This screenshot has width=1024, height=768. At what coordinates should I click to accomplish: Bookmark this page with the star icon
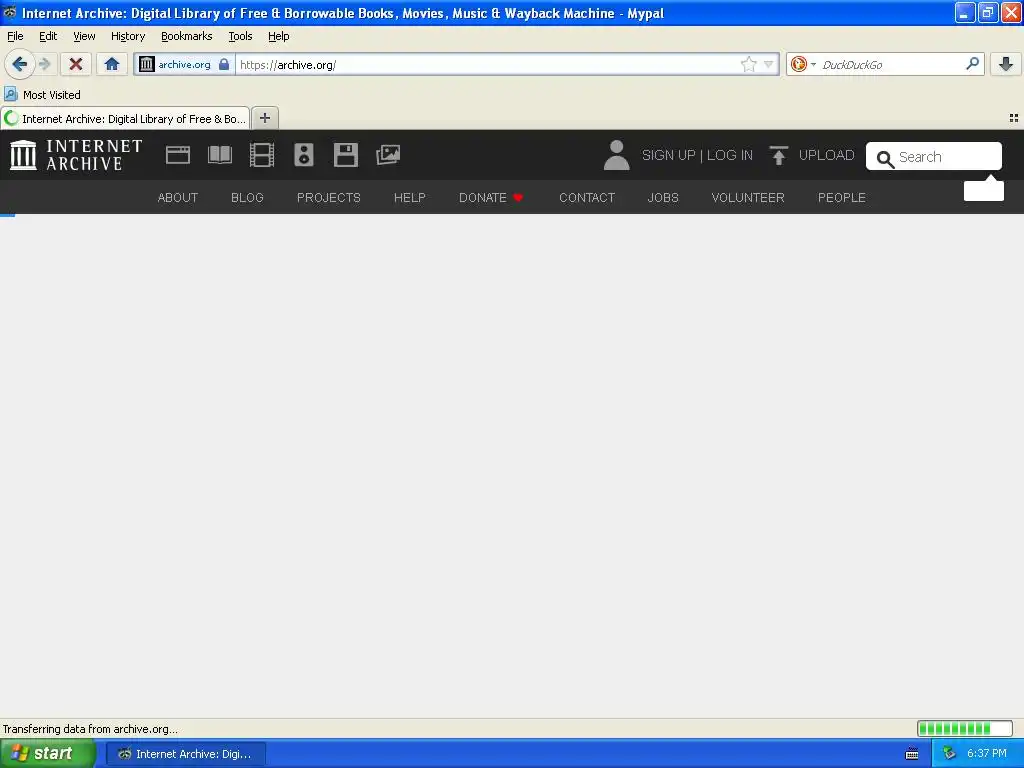(748, 64)
